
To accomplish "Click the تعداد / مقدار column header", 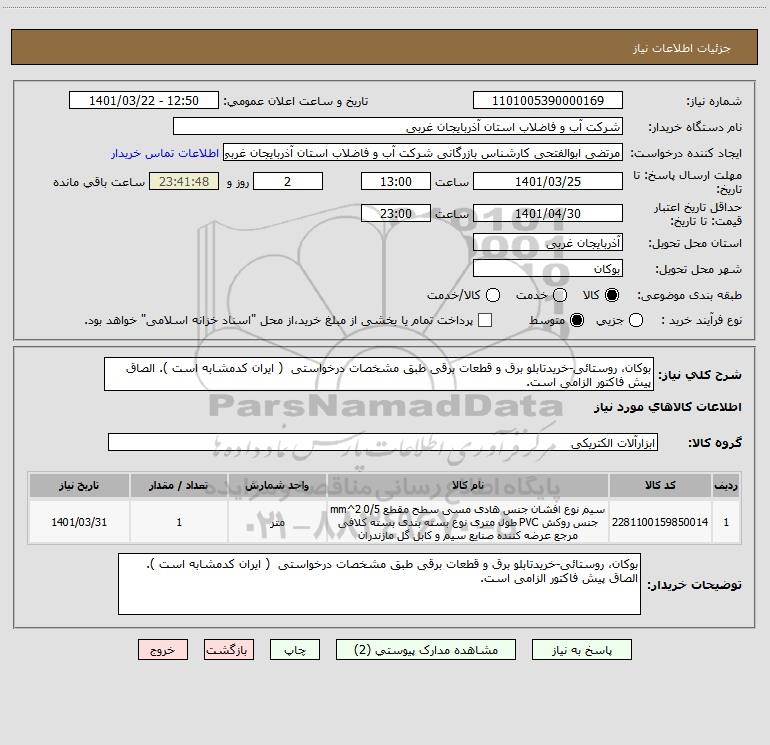I will pos(179,485).
